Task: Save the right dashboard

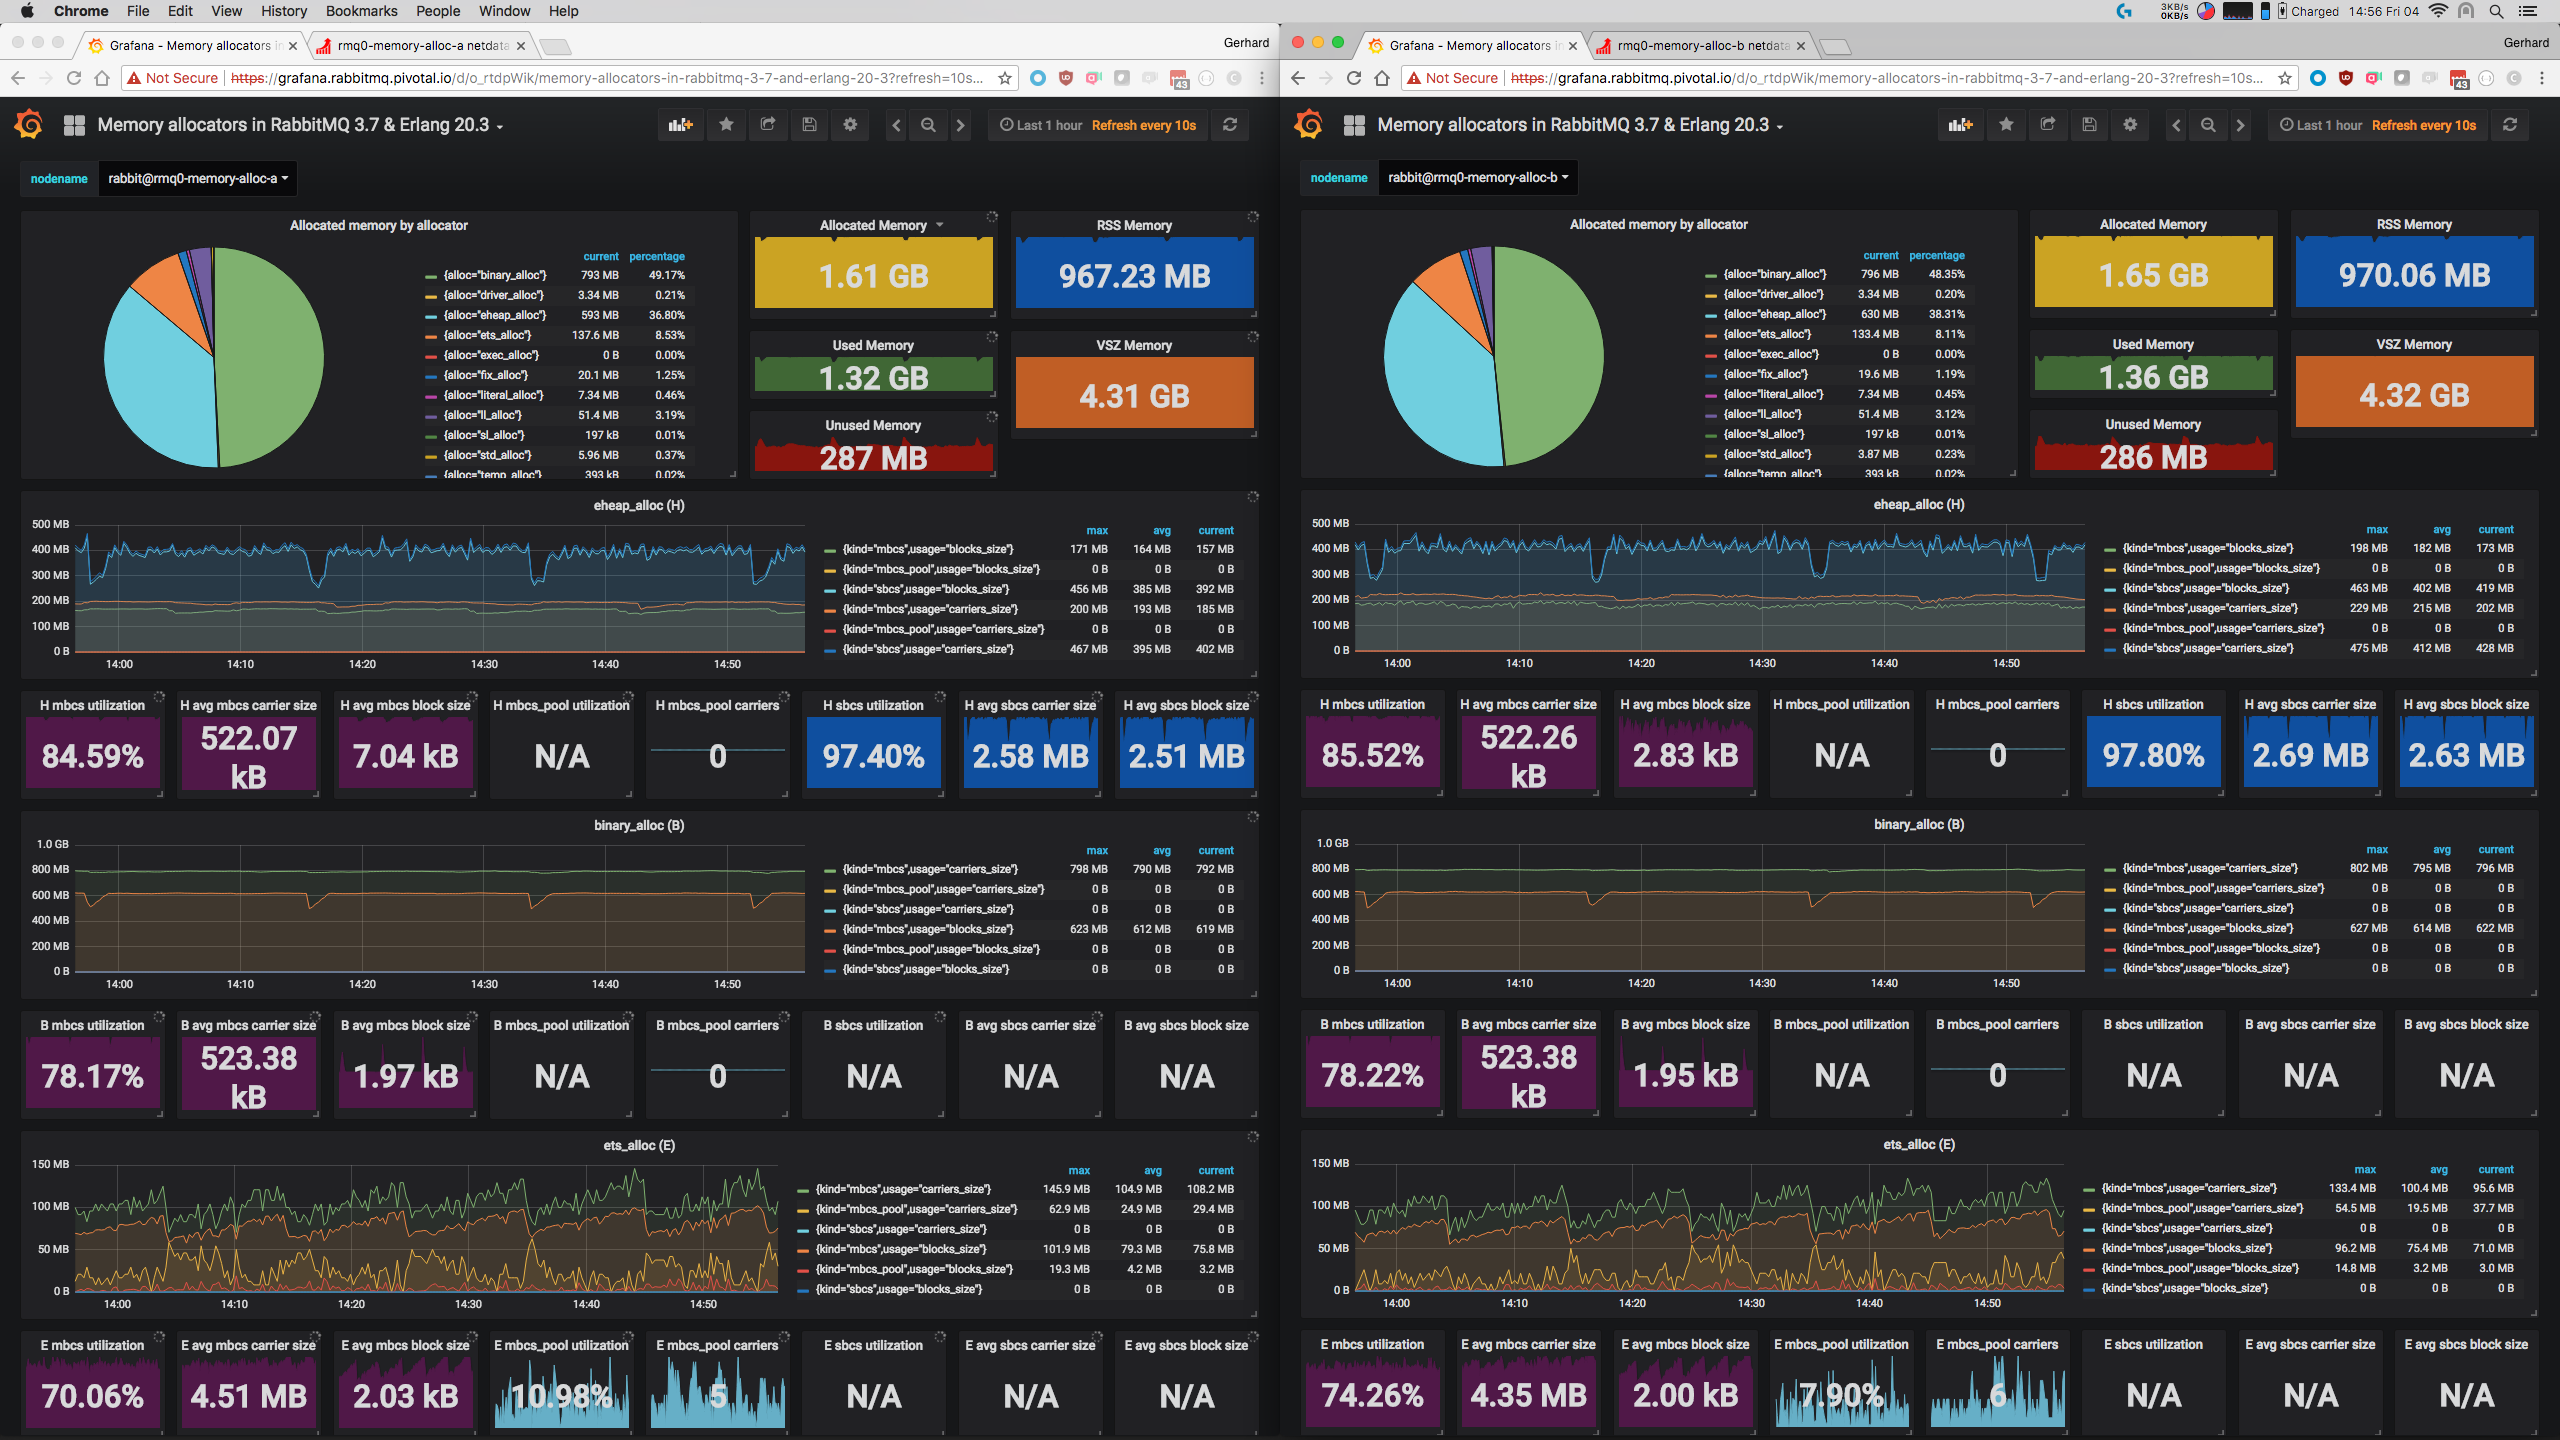Action: (2089, 125)
